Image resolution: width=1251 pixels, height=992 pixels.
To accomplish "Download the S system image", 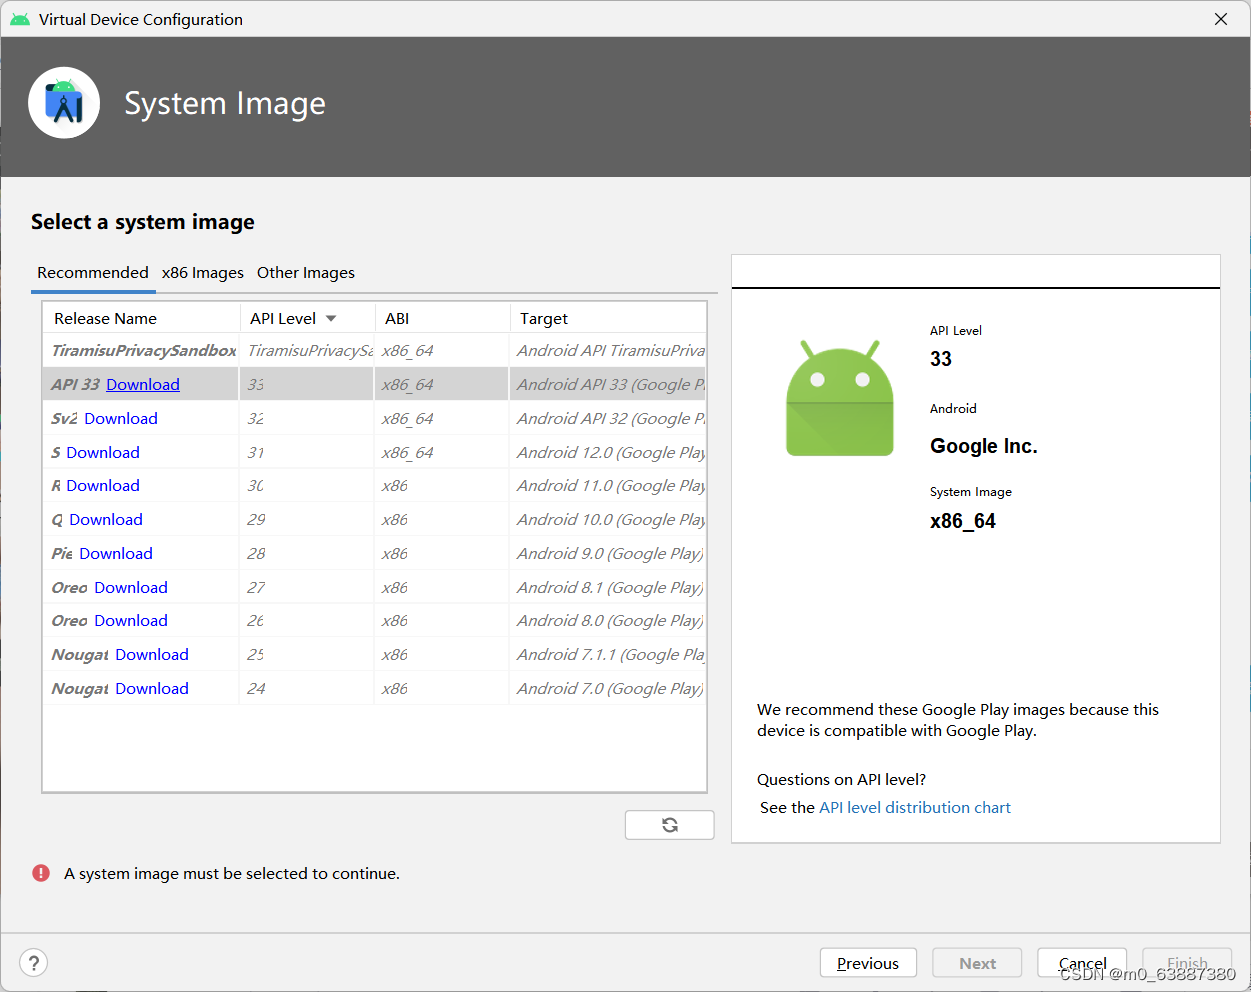I will [103, 453].
